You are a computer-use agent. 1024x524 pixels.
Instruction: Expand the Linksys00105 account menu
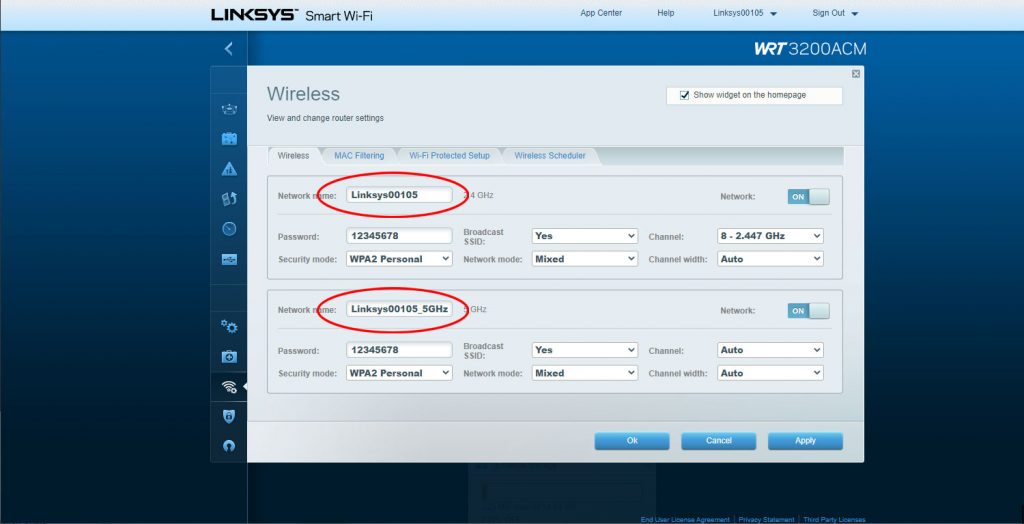click(744, 13)
